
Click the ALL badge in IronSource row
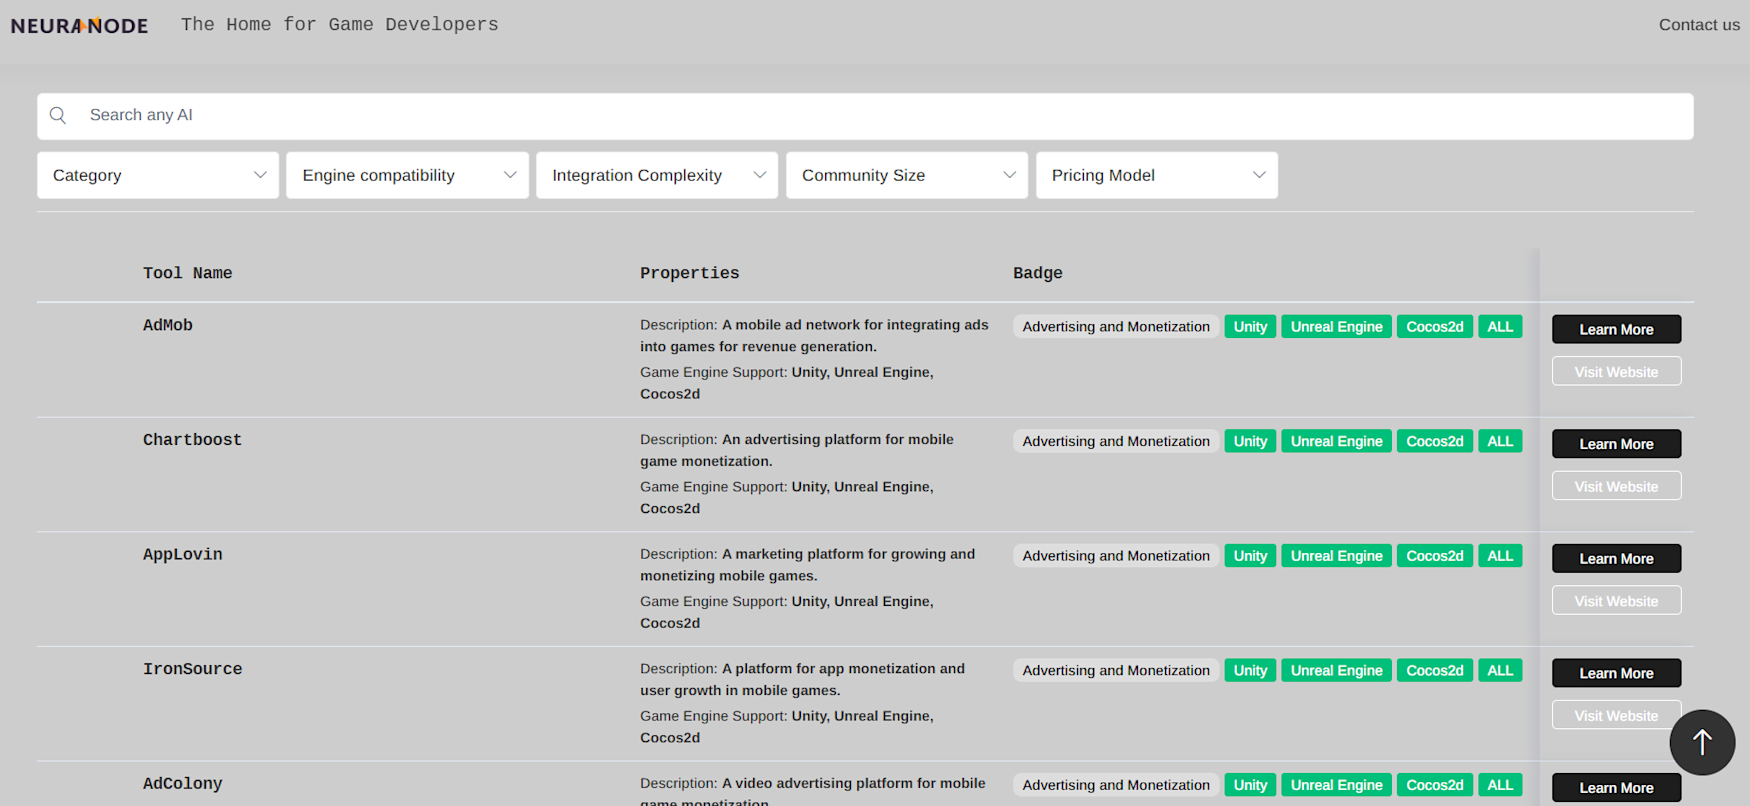[x=1500, y=671]
